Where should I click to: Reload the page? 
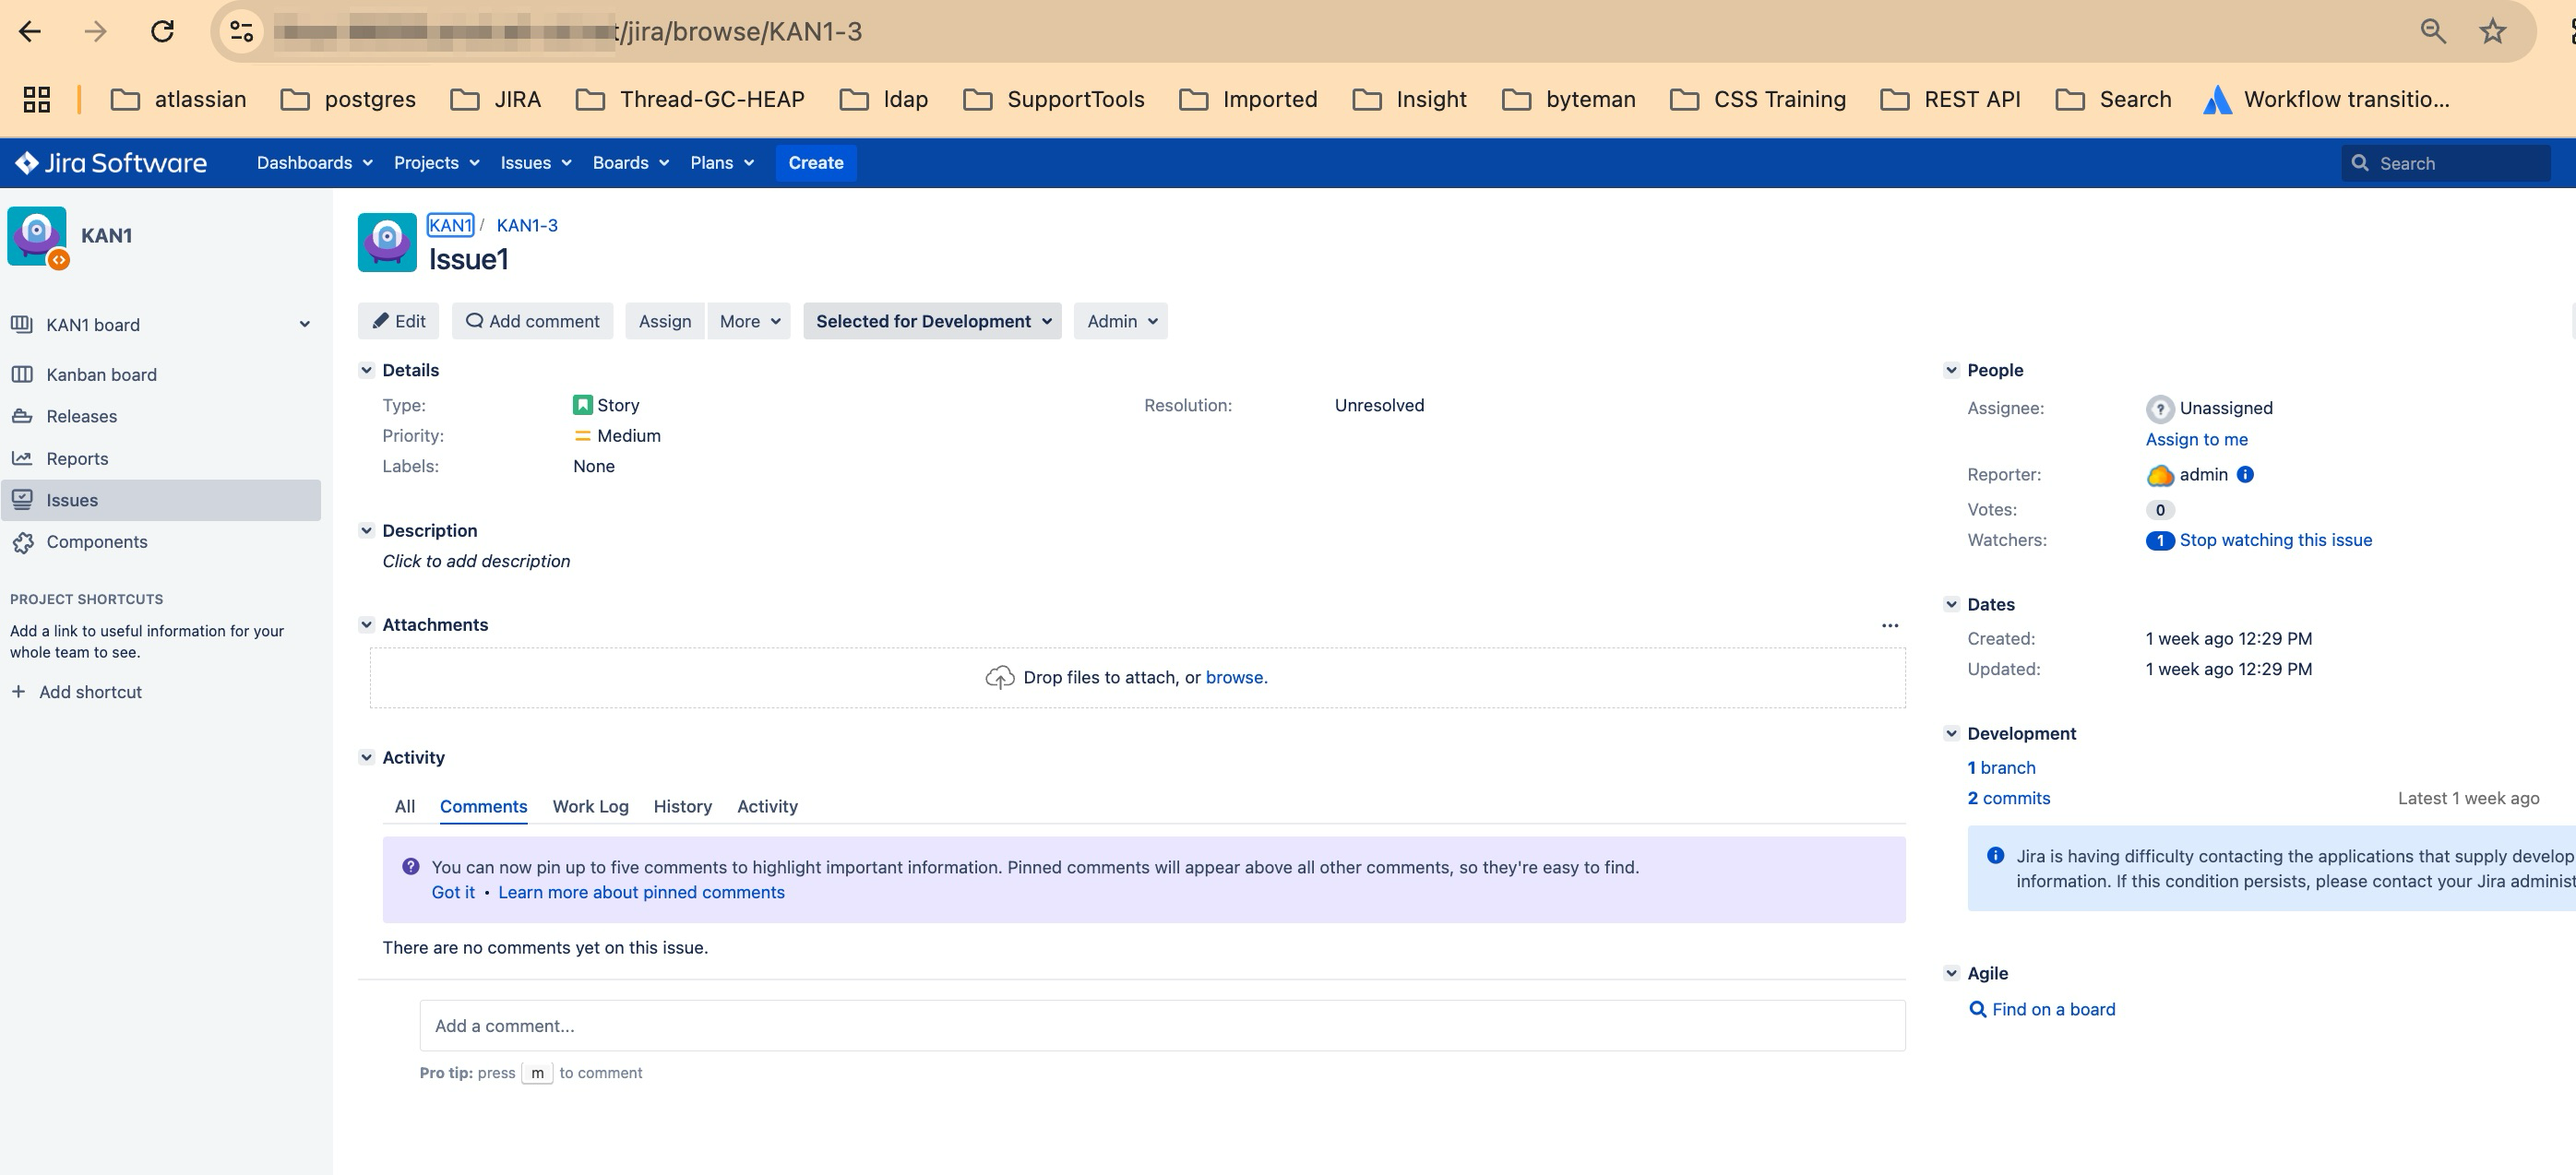pyautogui.click(x=162, y=31)
